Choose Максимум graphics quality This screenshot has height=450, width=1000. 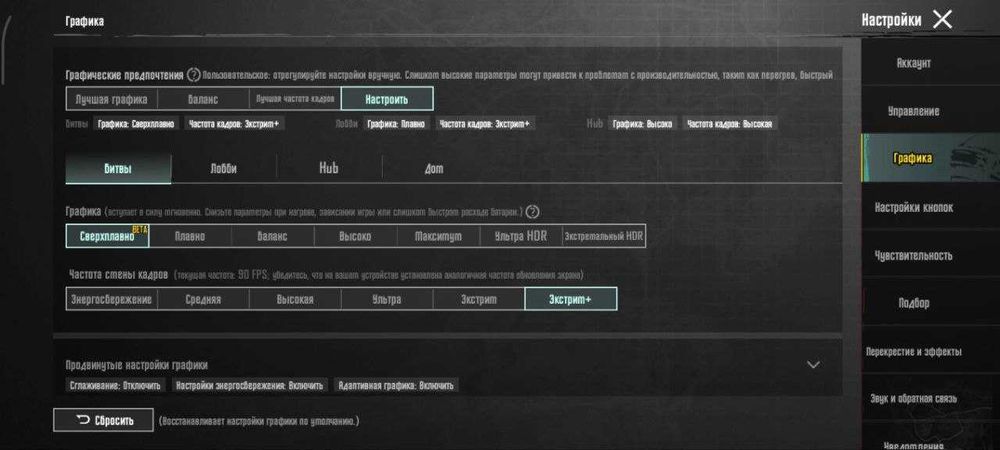tap(438, 236)
